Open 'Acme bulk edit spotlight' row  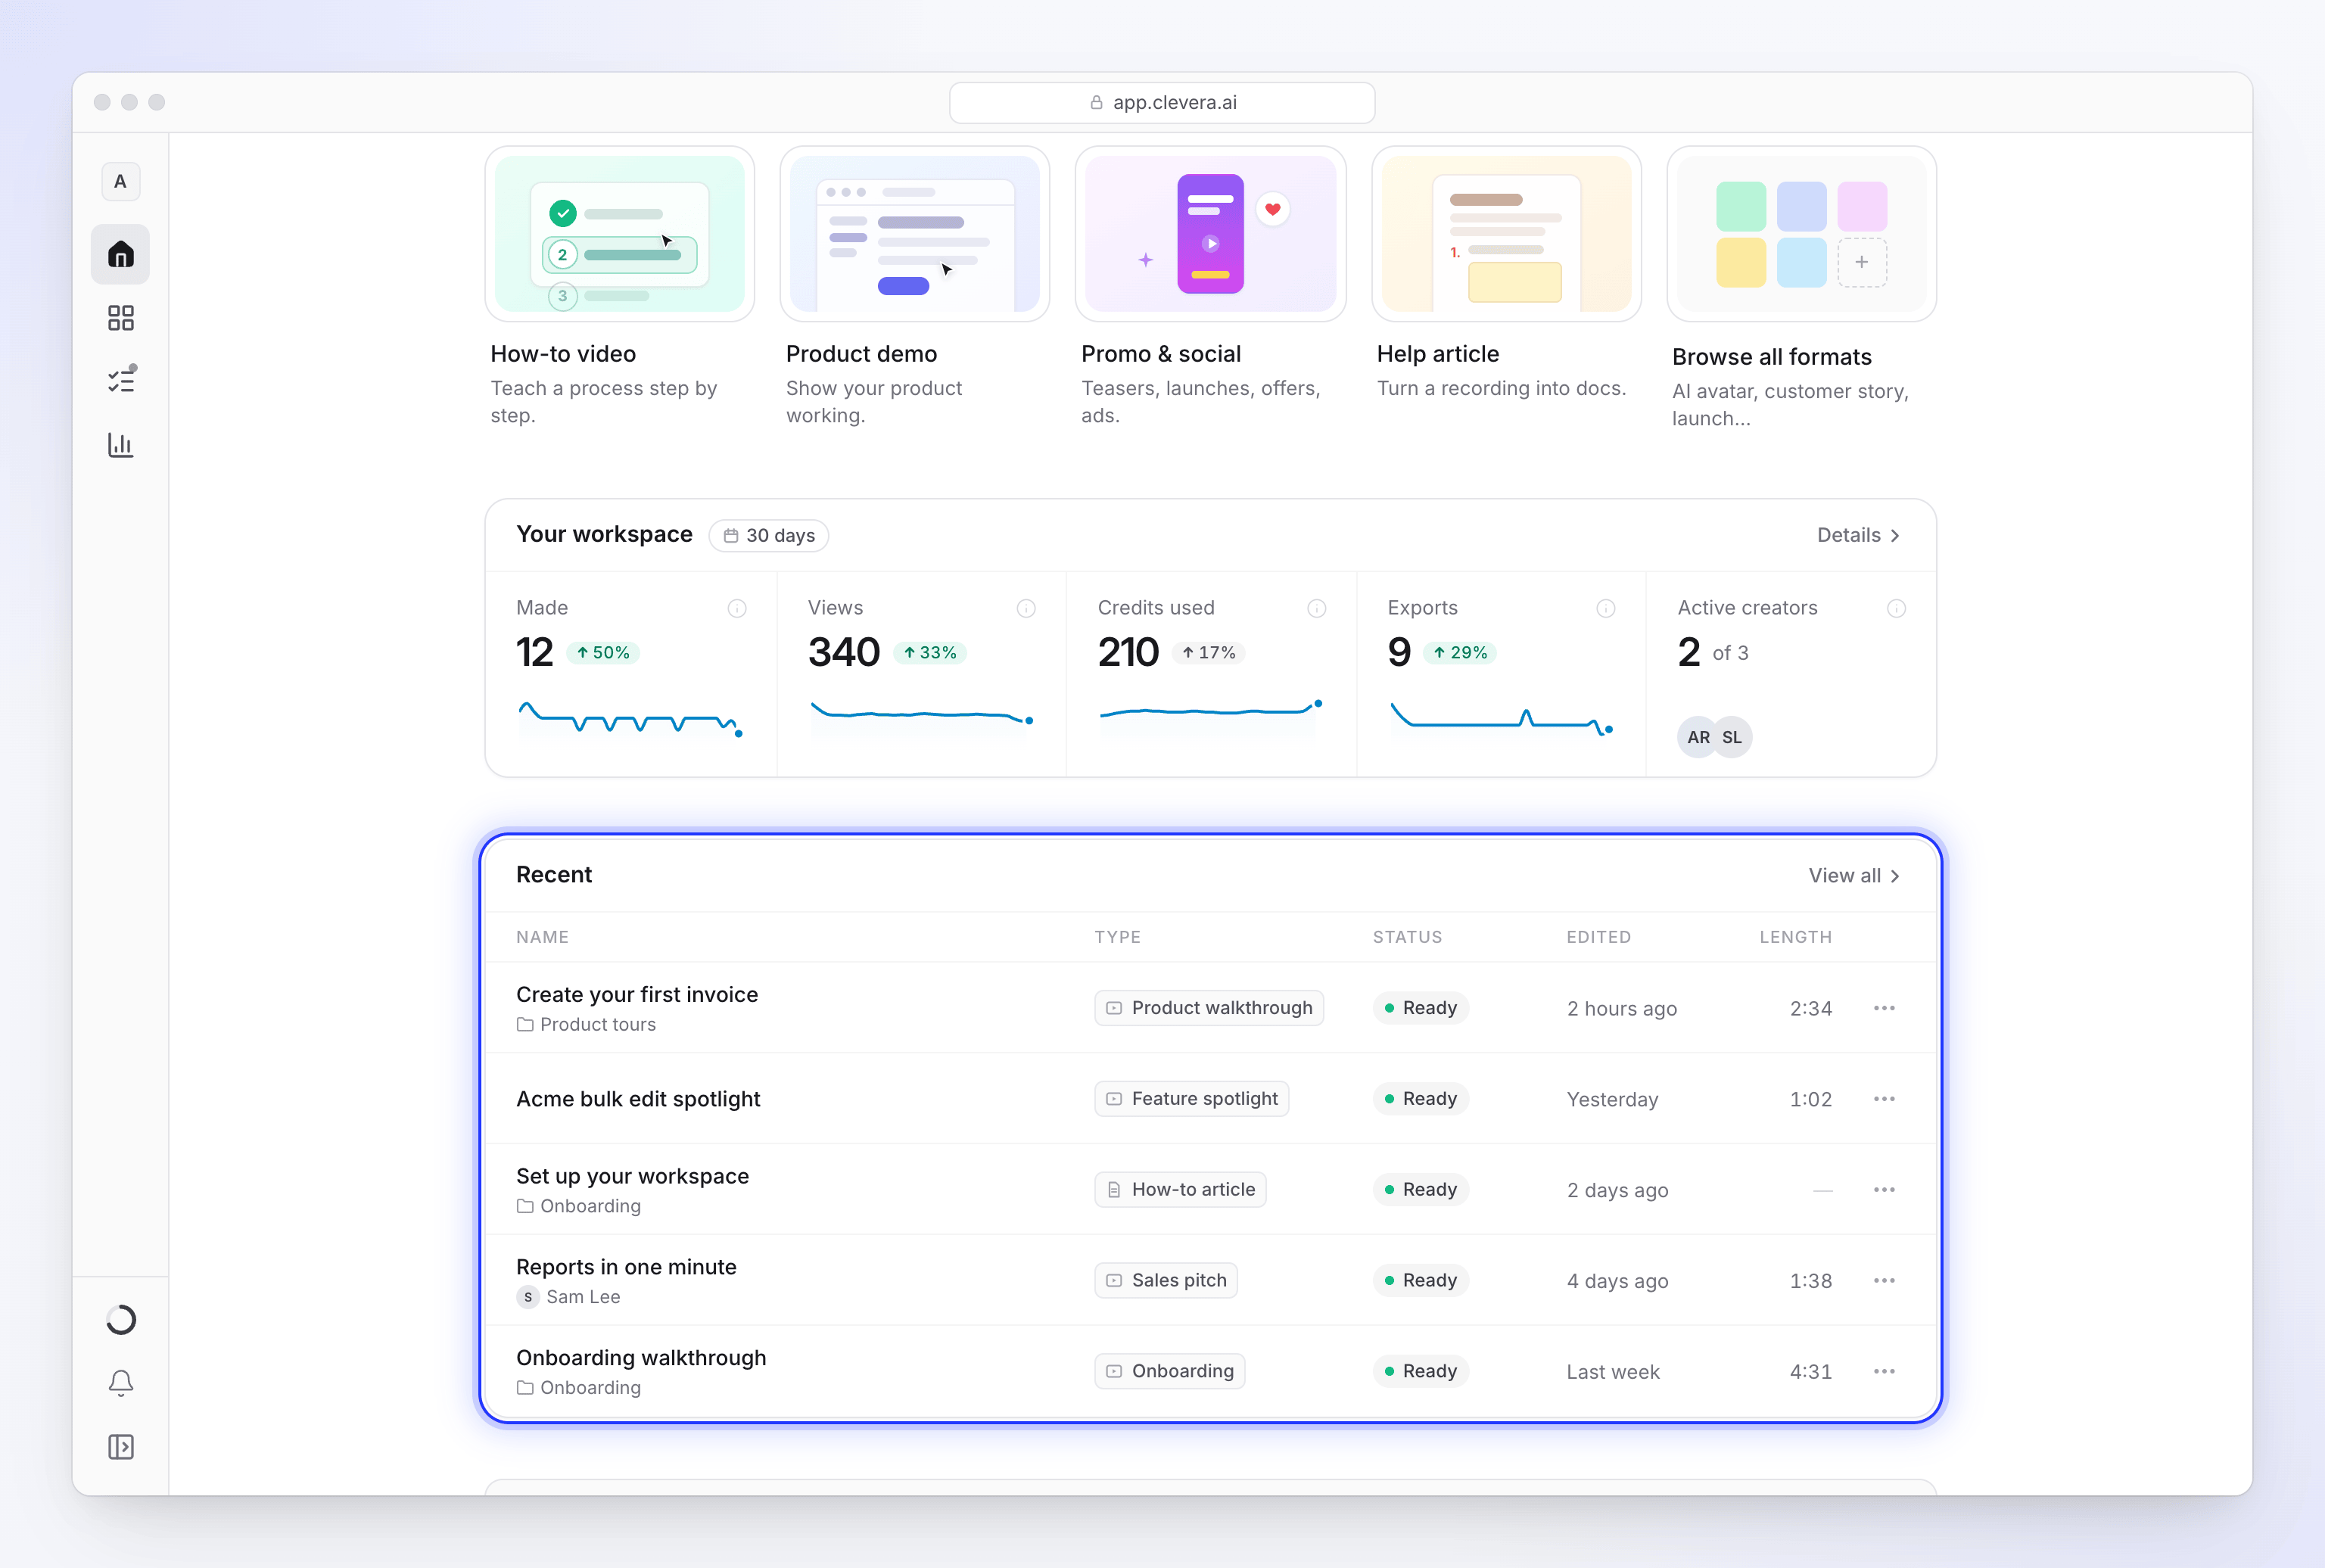[x=1210, y=1099]
